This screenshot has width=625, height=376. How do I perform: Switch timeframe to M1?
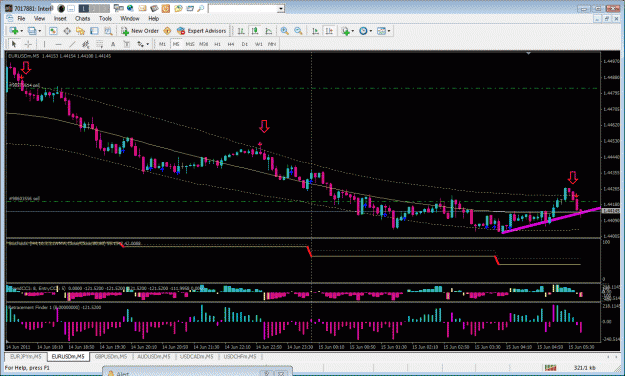click(x=162, y=44)
